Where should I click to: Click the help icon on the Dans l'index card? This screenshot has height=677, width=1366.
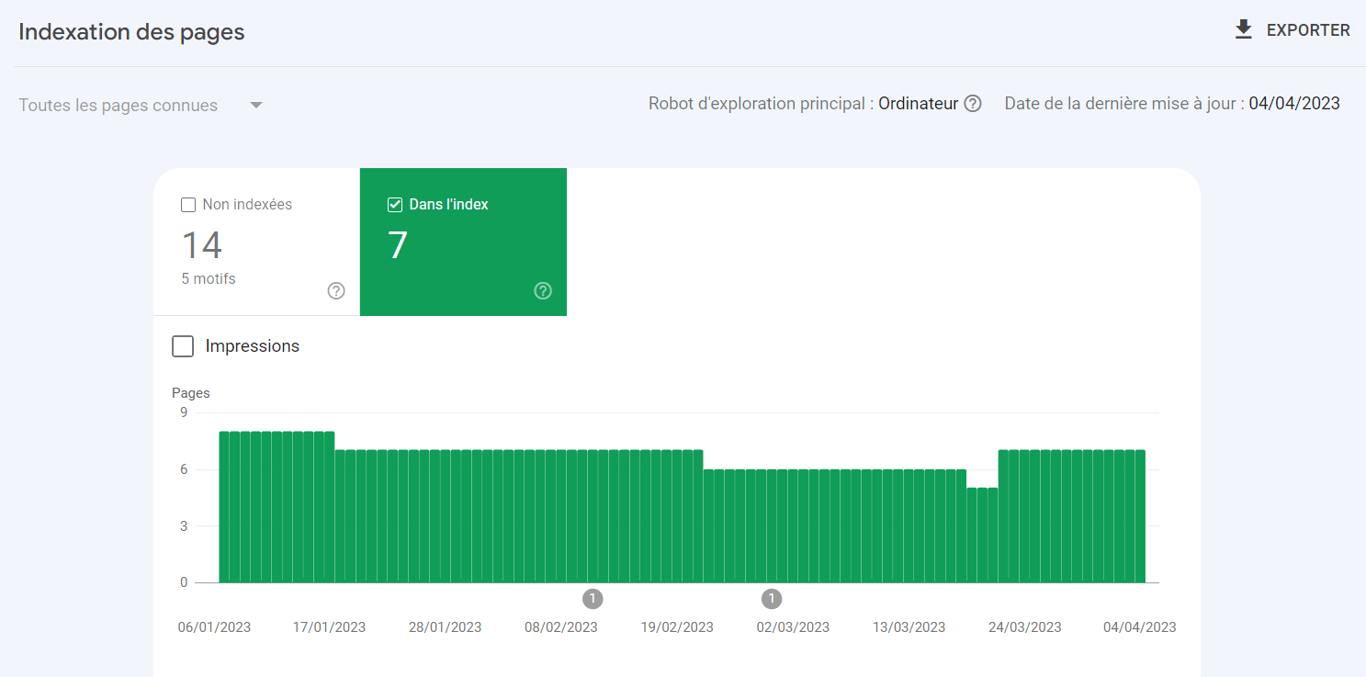pyautogui.click(x=543, y=291)
